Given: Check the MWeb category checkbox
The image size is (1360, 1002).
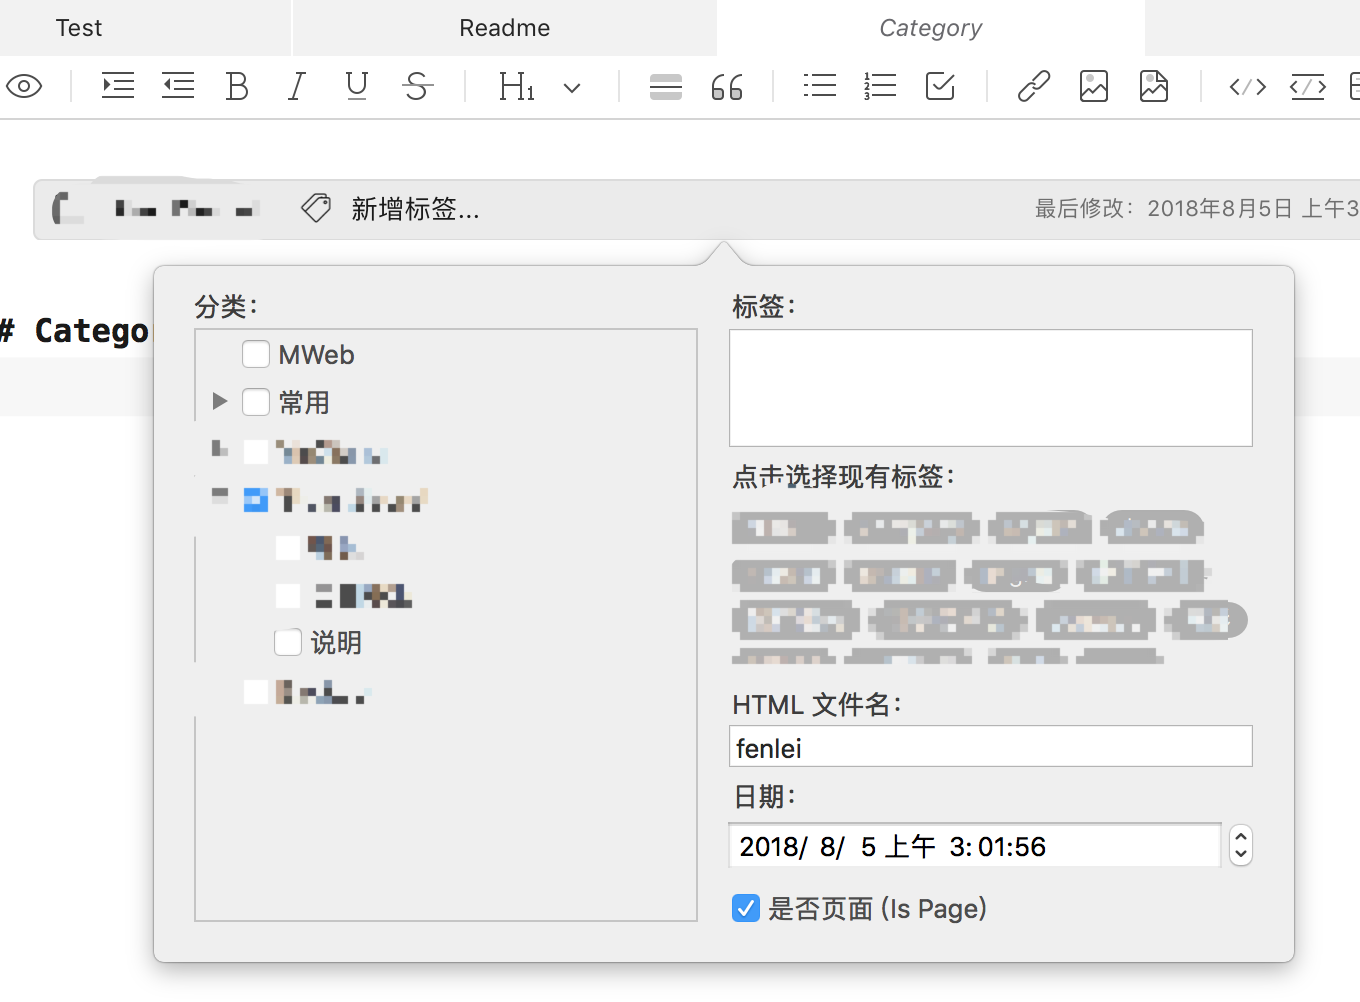Looking at the screenshot, I should click(256, 354).
